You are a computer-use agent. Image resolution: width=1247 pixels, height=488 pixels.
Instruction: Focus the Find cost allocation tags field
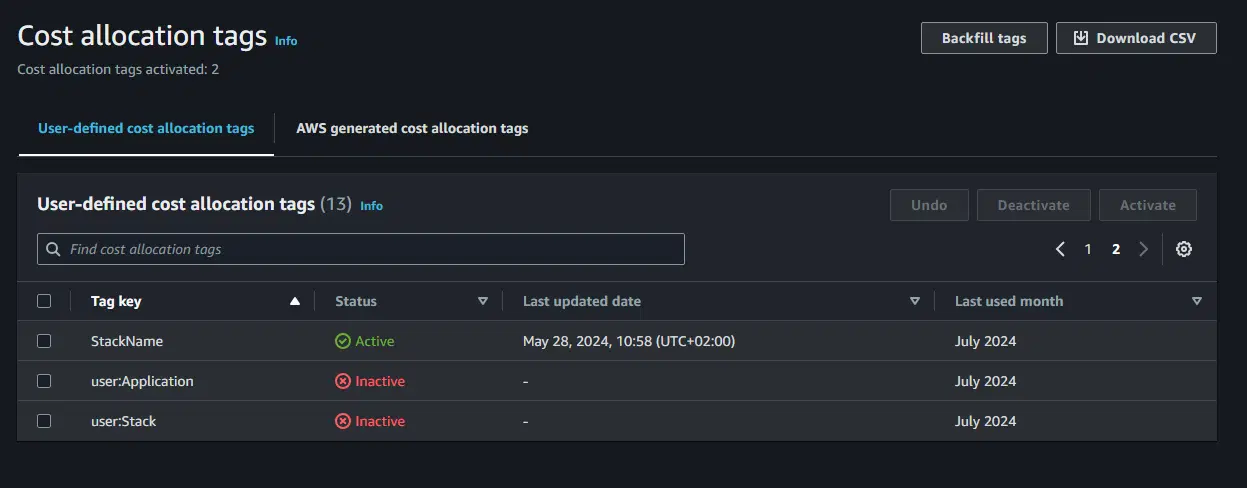361,249
